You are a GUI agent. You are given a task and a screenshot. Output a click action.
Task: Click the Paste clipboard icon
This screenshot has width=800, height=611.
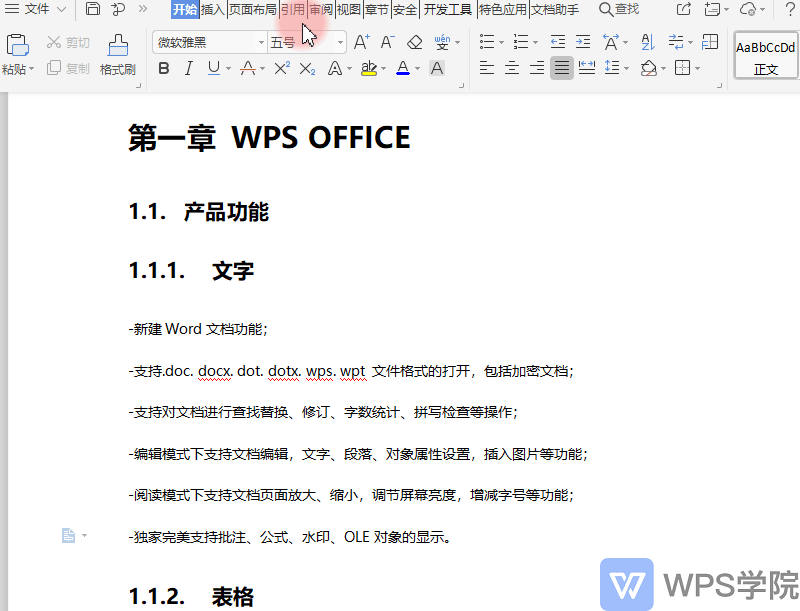tap(17, 45)
